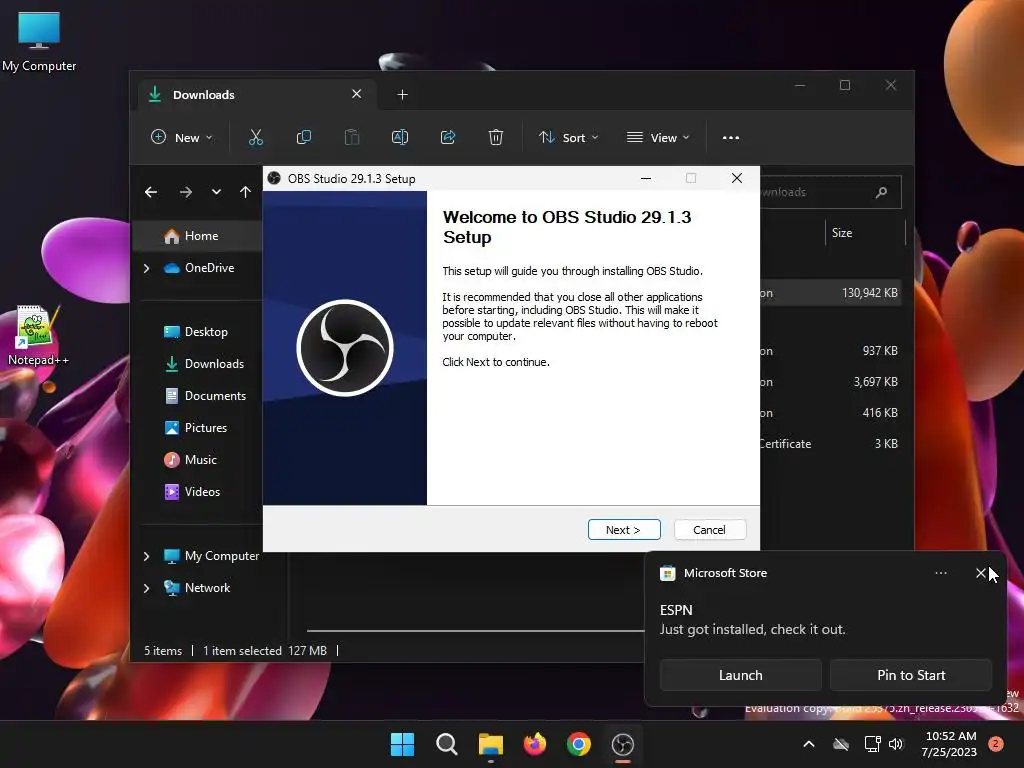Click the Downloads tab in Explorer

tap(256, 95)
